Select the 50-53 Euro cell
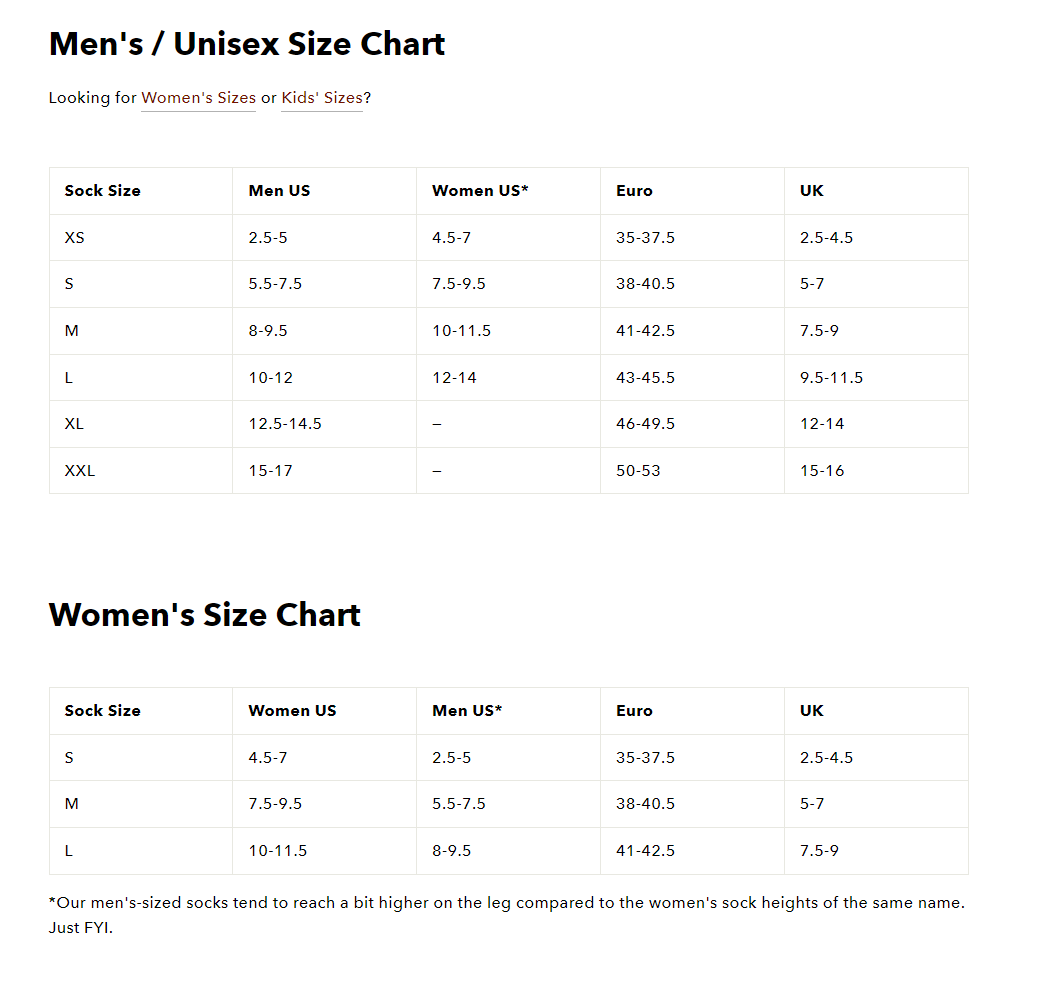Image resolution: width=1059 pixels, height=988 pixels. [x=638, y=470]
